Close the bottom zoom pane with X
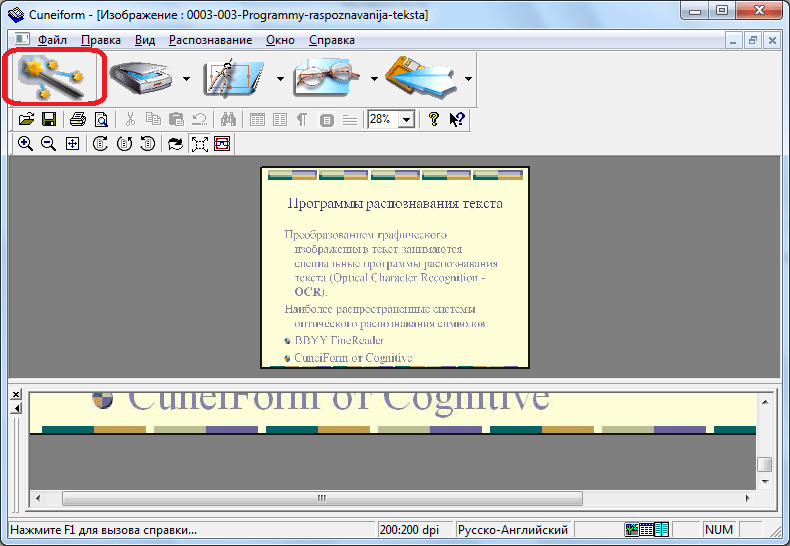 click(16, 394)
